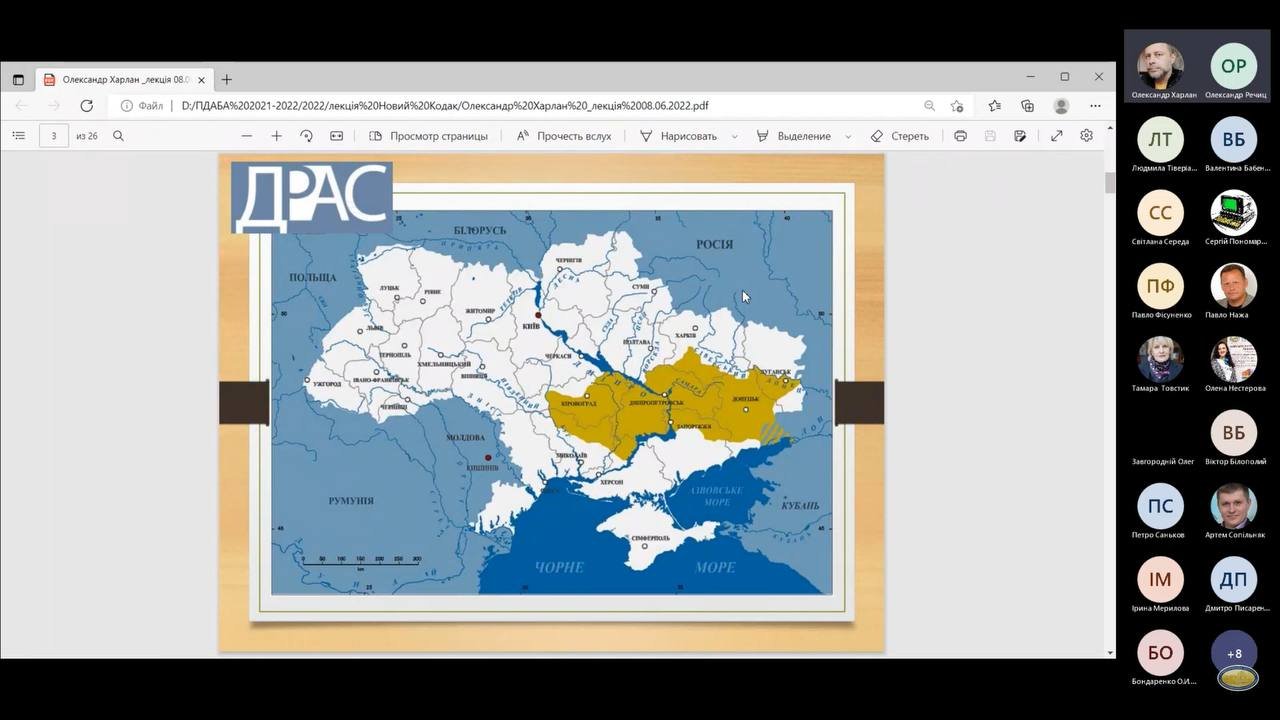Zoom in with the plus icon
Image resolution: width=1280 pixels, height=720 pixels.
(277, 136)
